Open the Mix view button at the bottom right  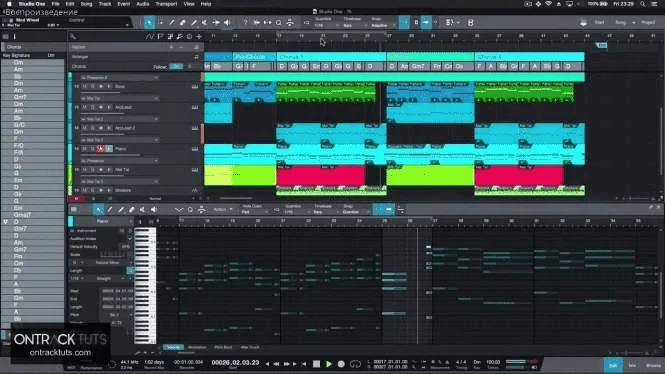point(632,365)
